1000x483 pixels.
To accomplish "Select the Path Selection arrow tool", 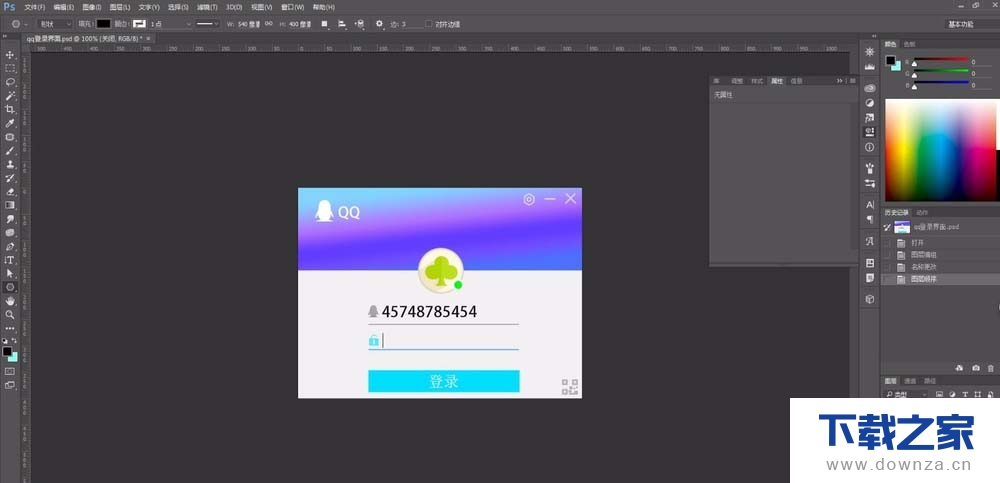I will click(x=10, y=273).
